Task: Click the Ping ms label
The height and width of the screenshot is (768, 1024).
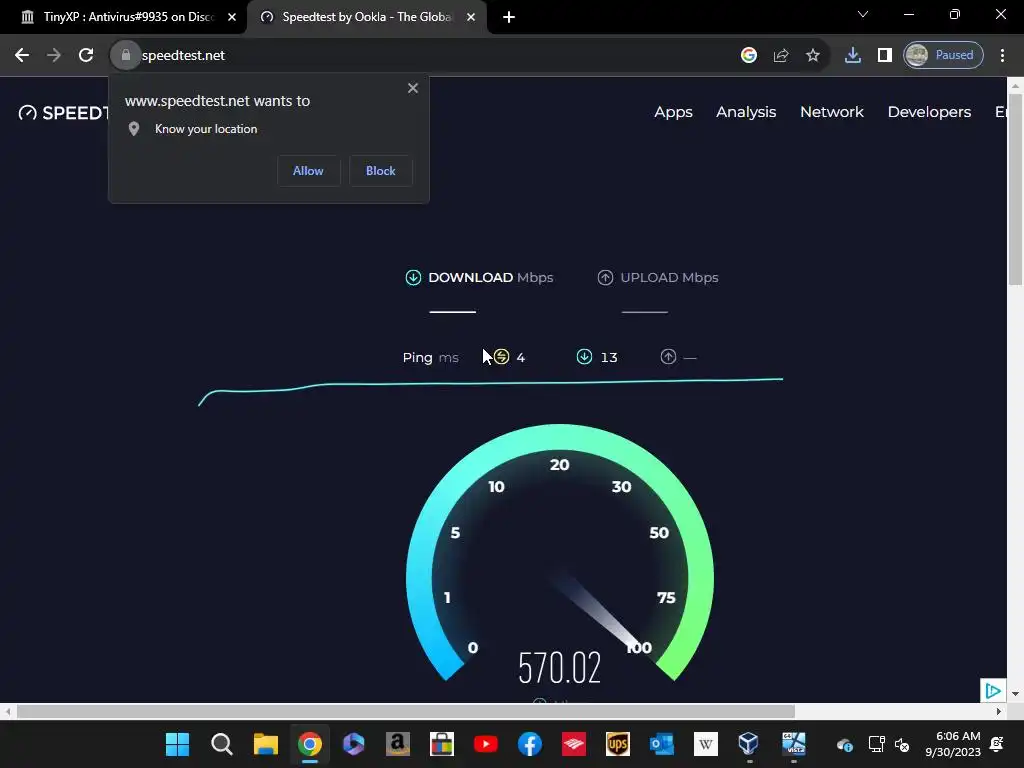Action: click(430, 358)
